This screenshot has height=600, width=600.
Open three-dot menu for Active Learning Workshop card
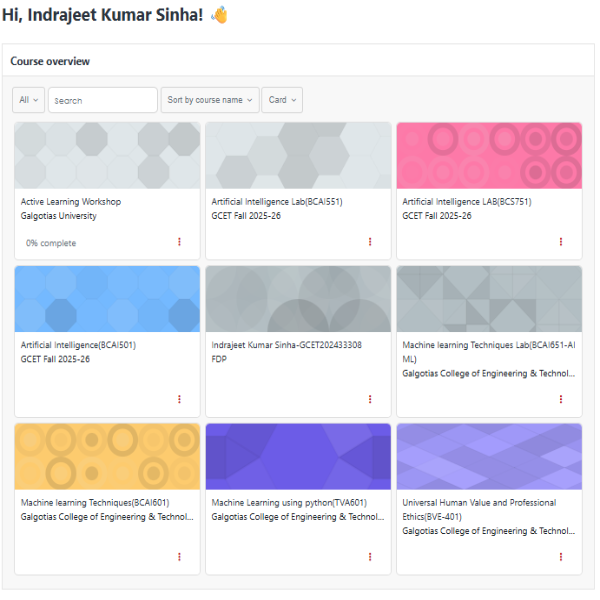click(x=180, y=242)
